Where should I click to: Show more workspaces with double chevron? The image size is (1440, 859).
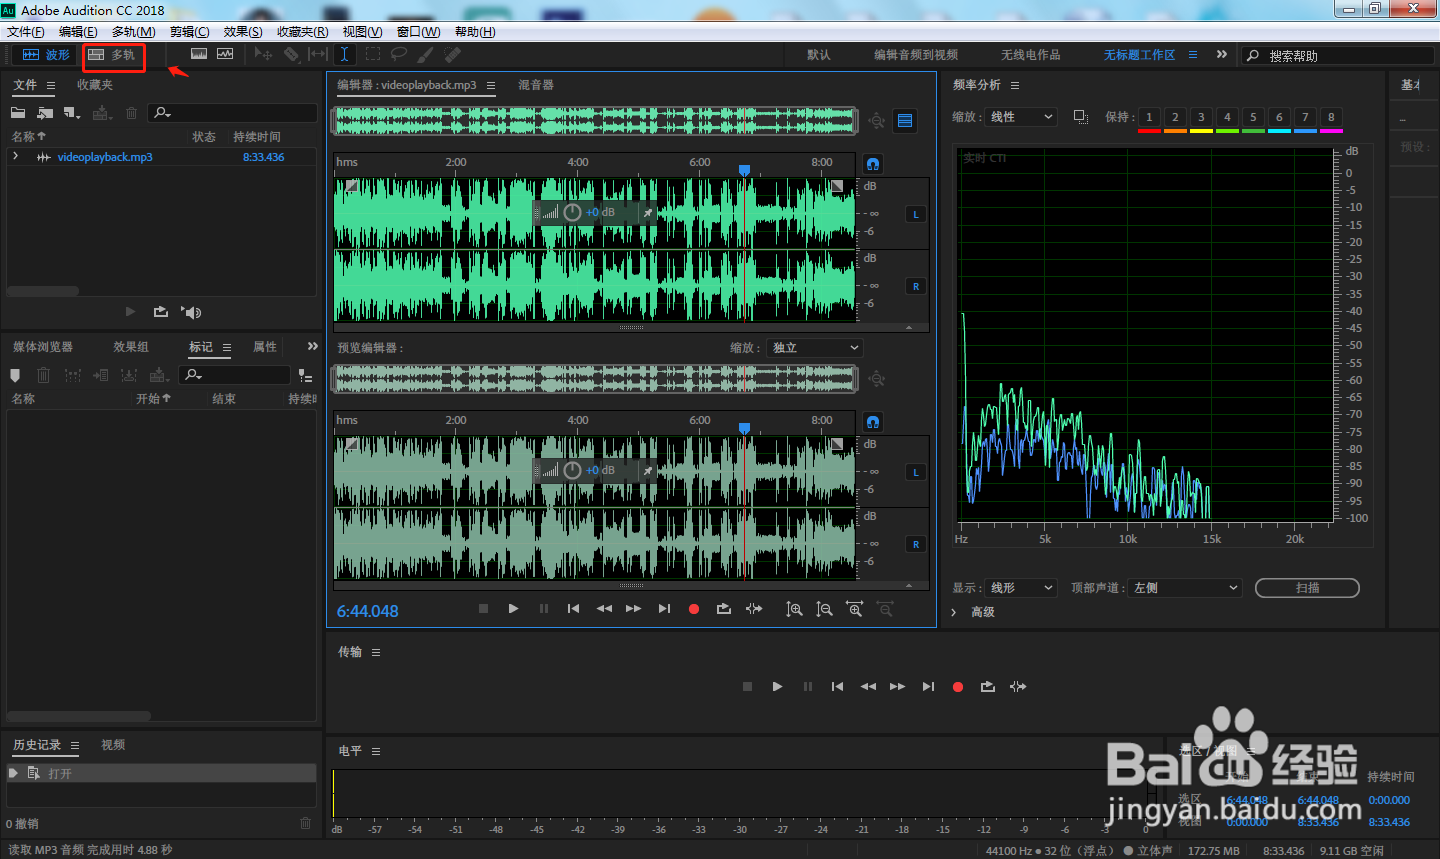(1221, 55)
